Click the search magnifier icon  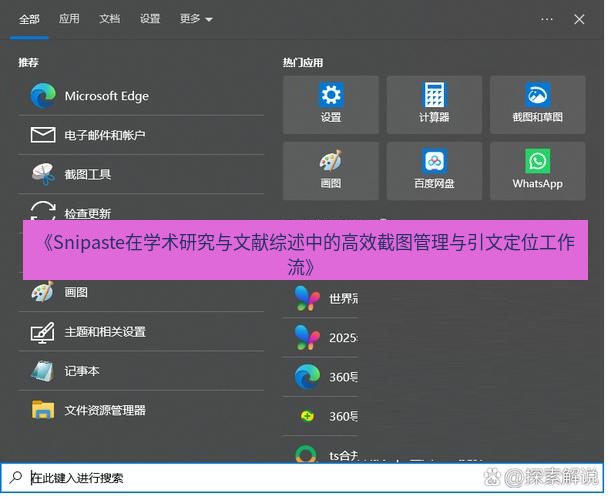click(16, 477)
